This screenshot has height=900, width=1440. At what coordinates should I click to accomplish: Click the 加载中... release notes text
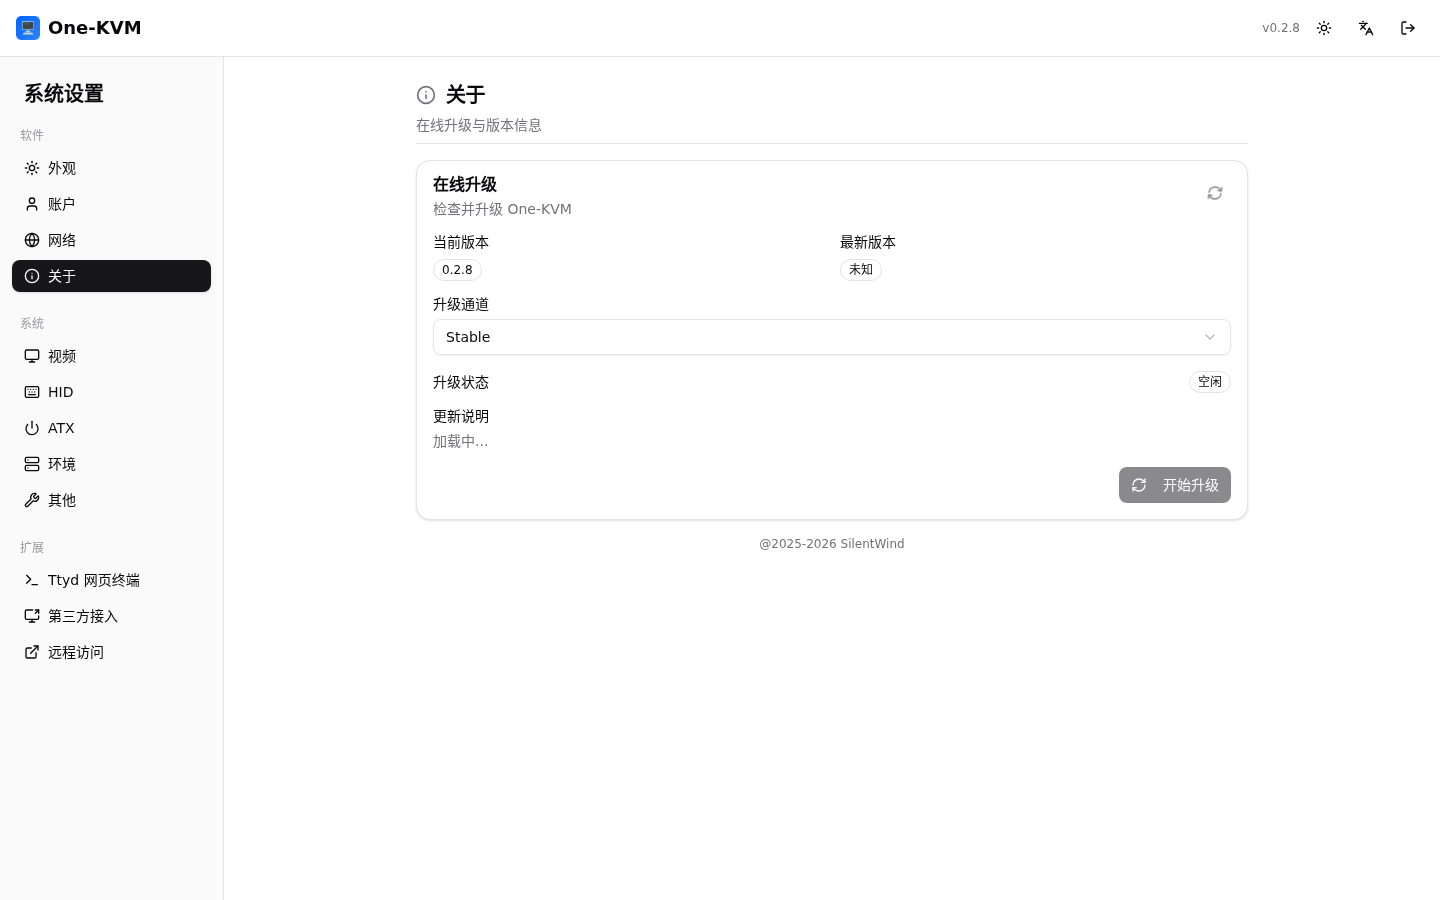pos(461,442)
